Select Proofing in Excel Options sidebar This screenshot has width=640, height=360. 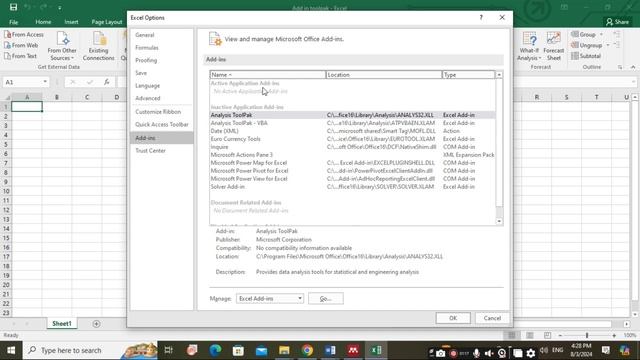point(162,60)
